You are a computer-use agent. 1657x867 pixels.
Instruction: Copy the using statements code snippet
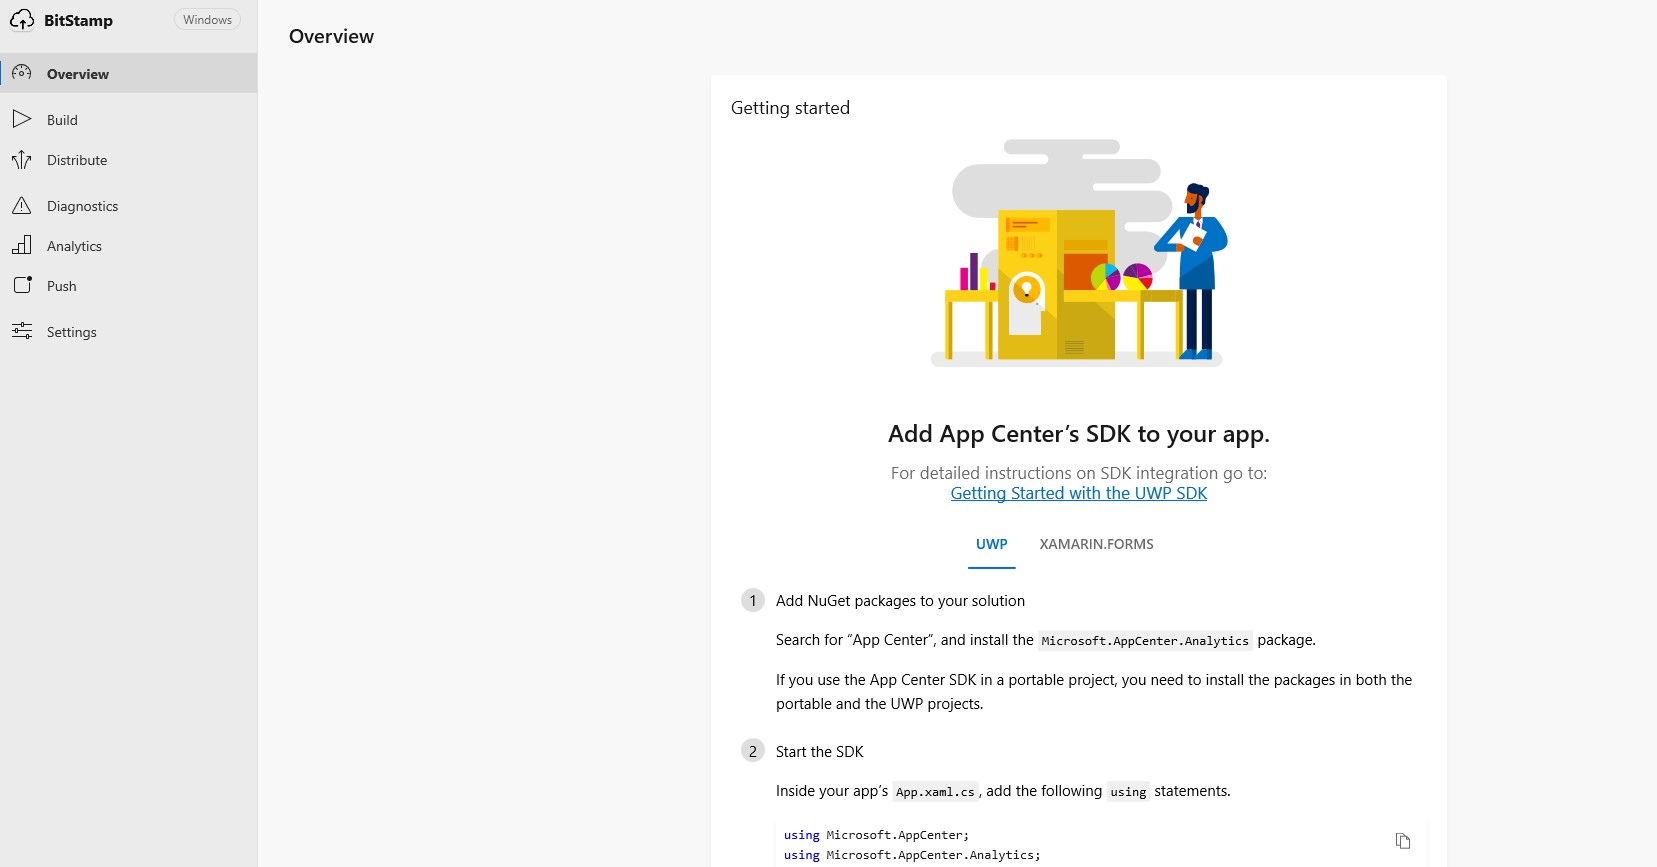[1403, 841]
